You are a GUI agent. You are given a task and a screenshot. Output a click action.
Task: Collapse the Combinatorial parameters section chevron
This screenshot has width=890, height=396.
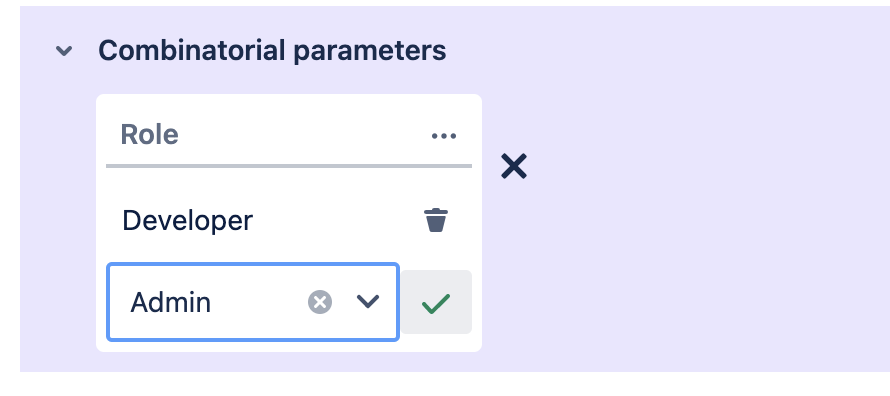[x=64, y=51]
